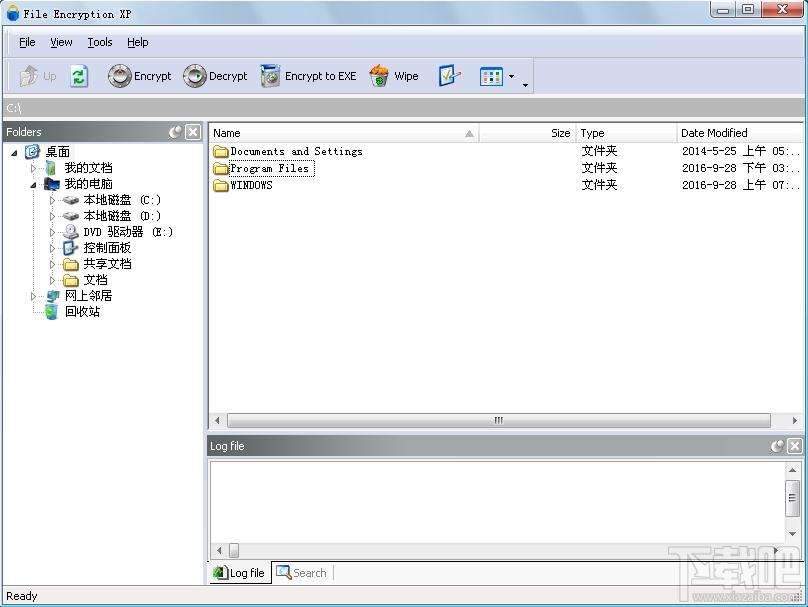Click the green Refresh icon

79,76
